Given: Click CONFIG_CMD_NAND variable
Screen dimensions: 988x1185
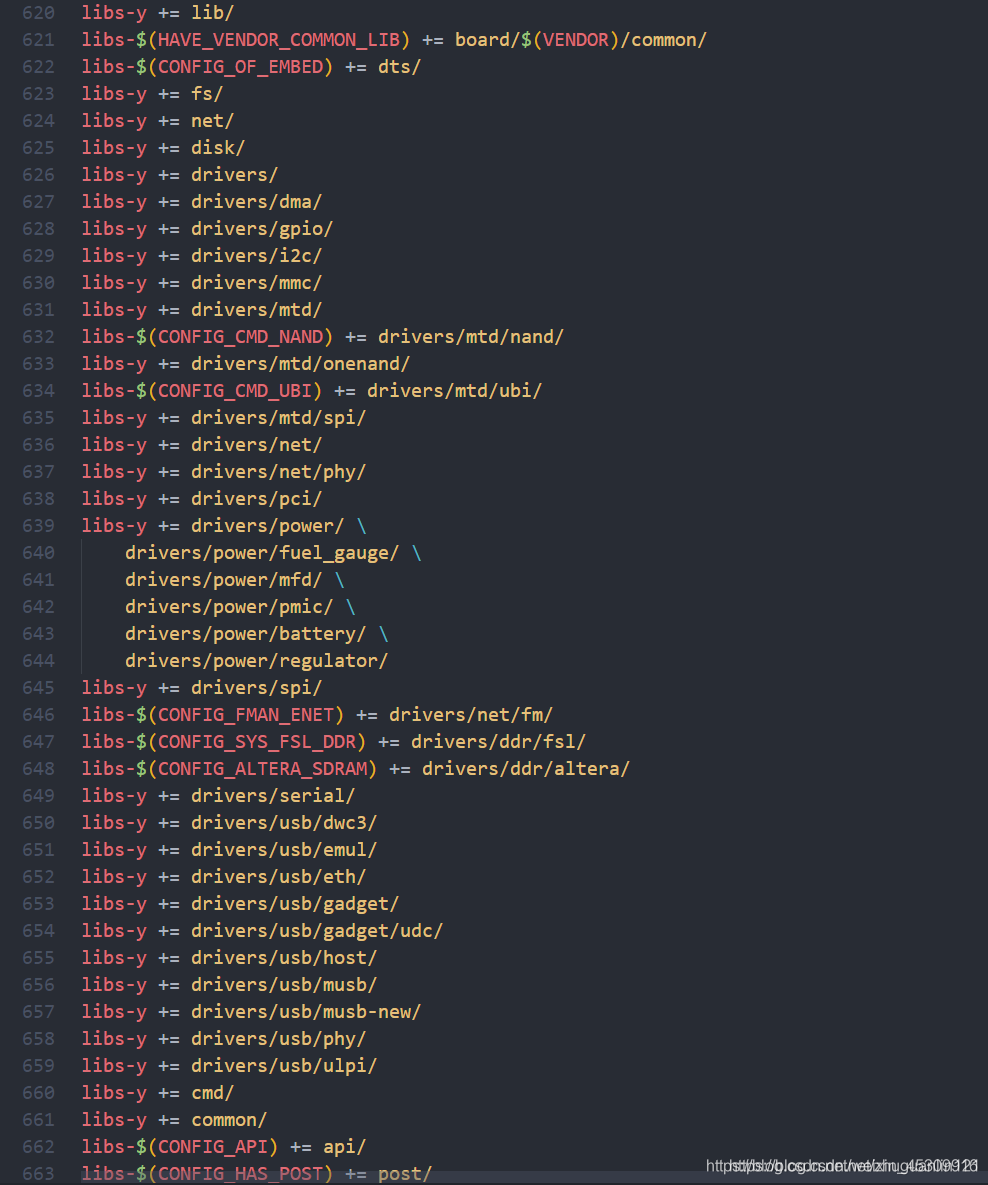Looking at the screenshot, I should pyautogui.click(x=240, y=337).
